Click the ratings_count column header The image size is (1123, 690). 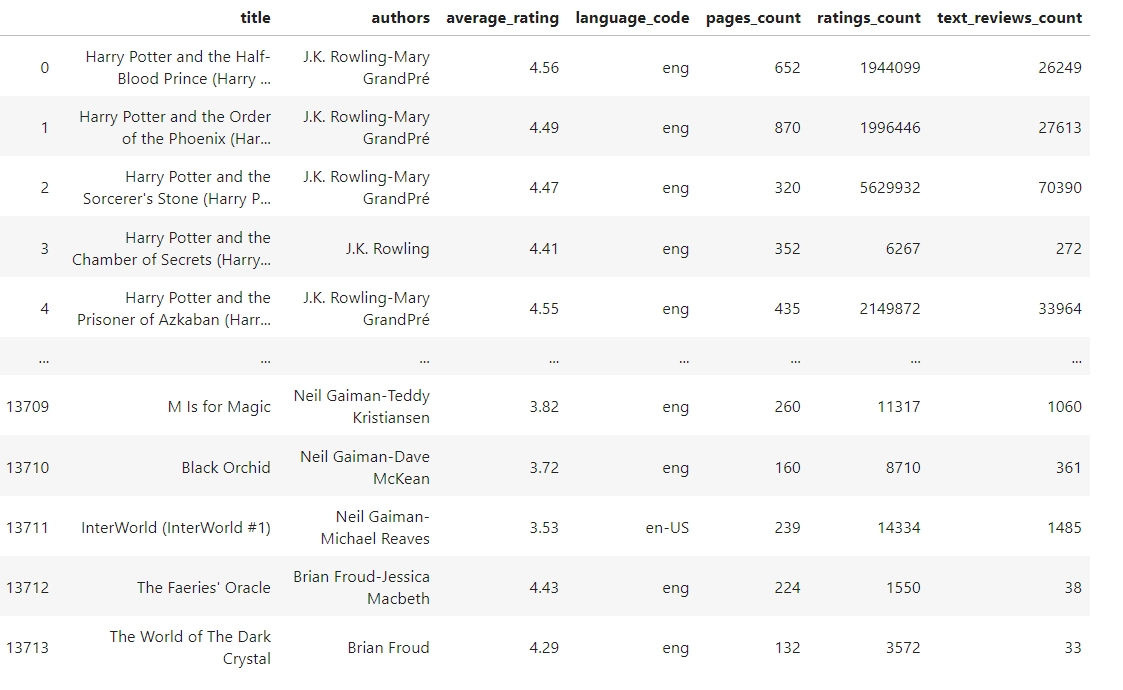pos(868,18)
